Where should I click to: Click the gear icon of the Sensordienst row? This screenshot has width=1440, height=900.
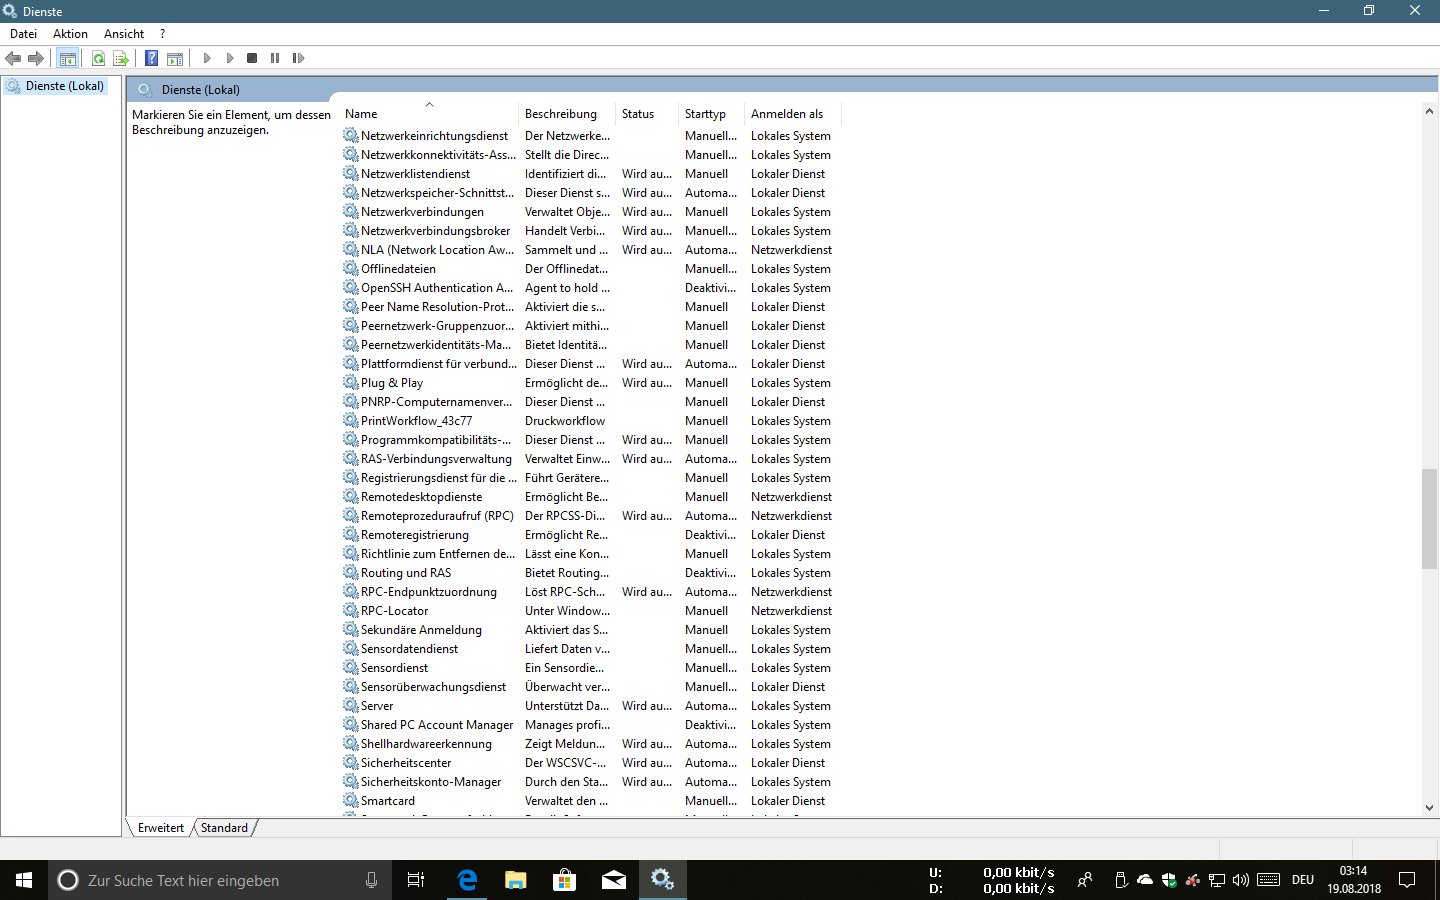[x=351, y=667]
